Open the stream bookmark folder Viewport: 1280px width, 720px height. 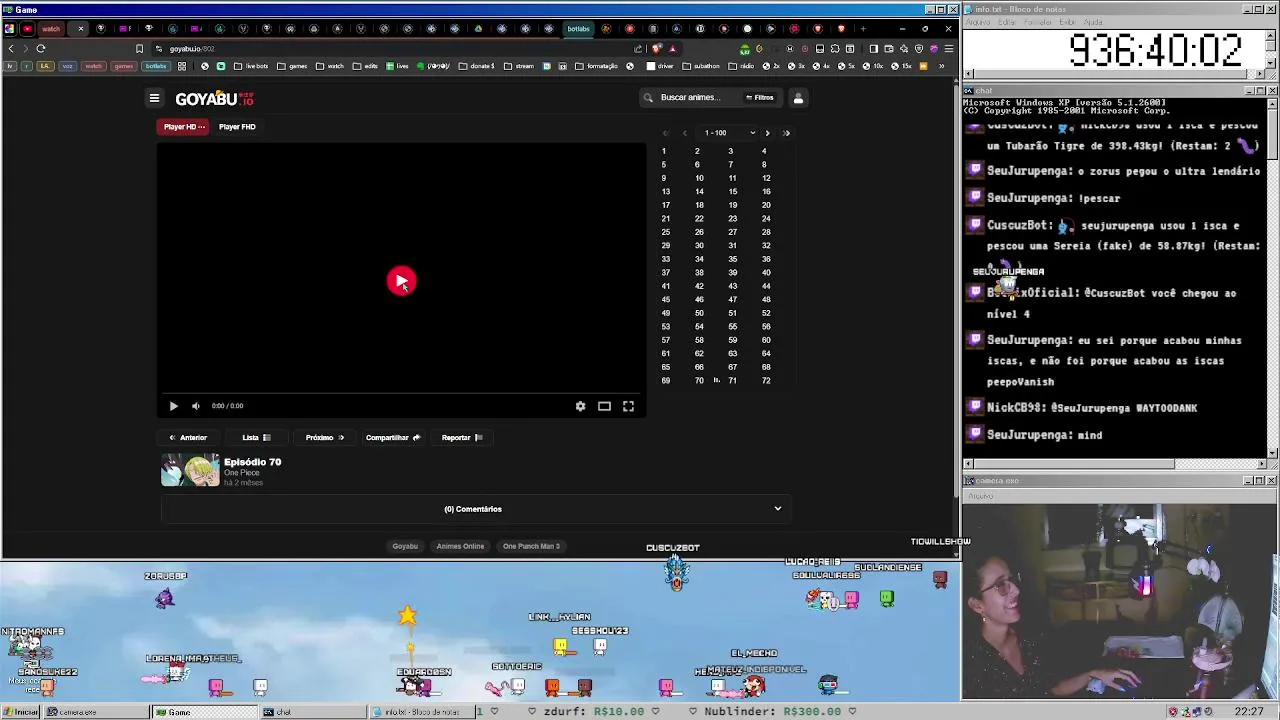[x=519, y=66]
